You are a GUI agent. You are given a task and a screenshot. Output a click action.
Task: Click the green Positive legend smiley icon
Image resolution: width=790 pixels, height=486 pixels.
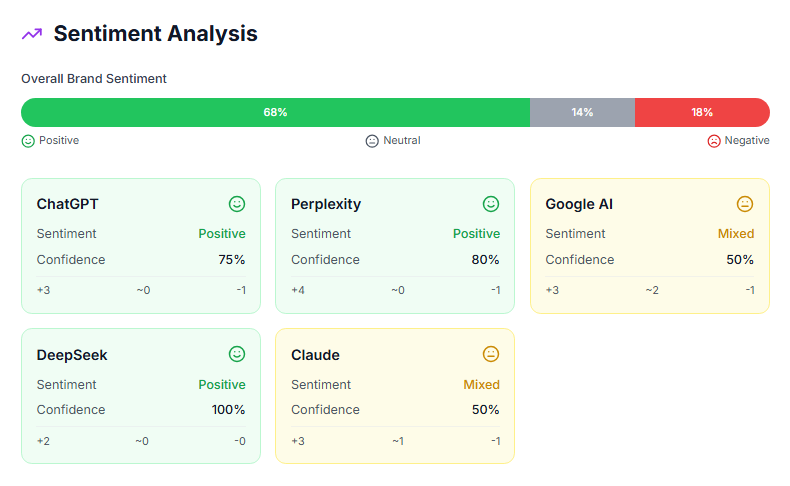28,141
